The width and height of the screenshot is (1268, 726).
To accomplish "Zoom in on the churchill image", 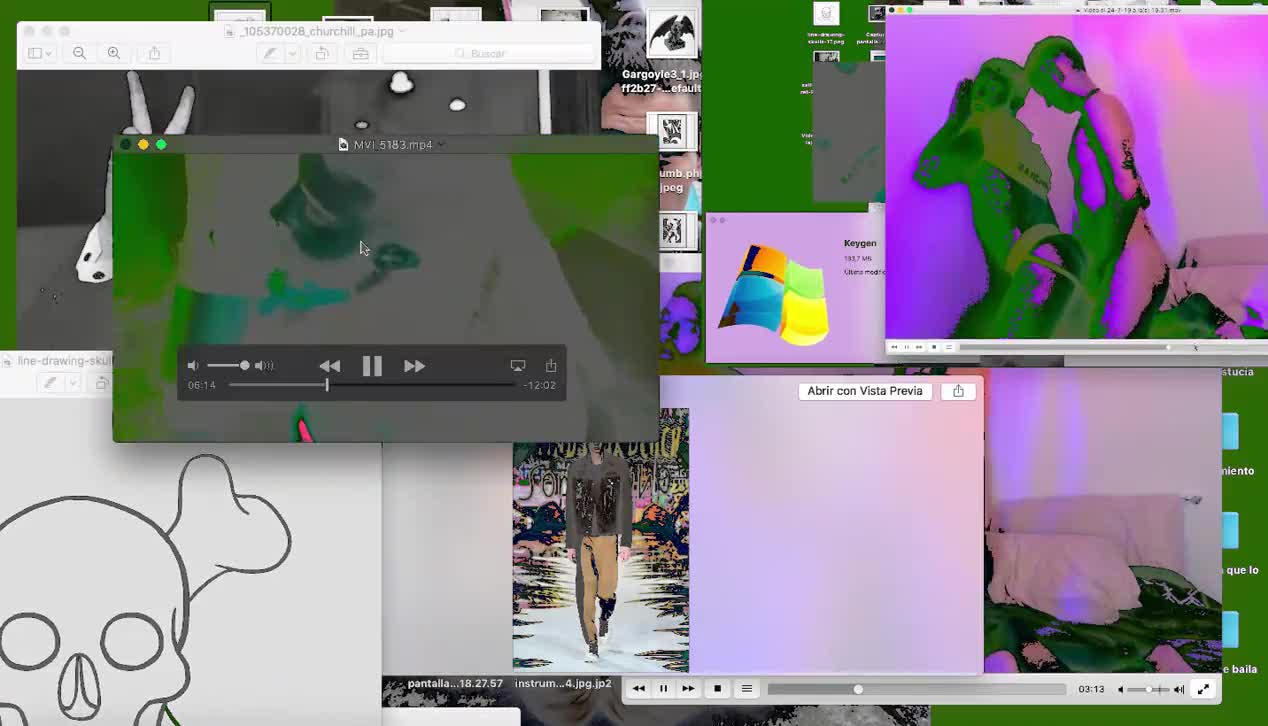I will point(114,53).
